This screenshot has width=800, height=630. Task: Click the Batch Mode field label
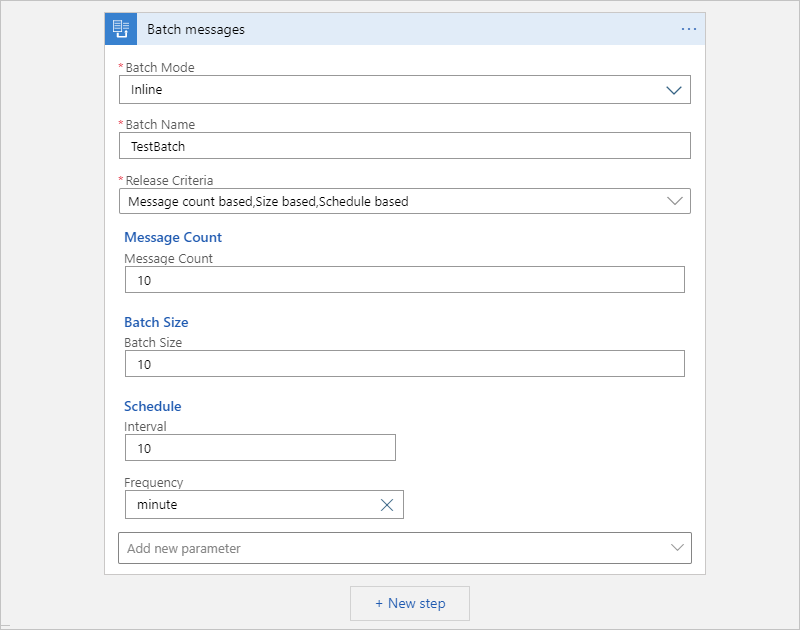click(x=160, y=68)
